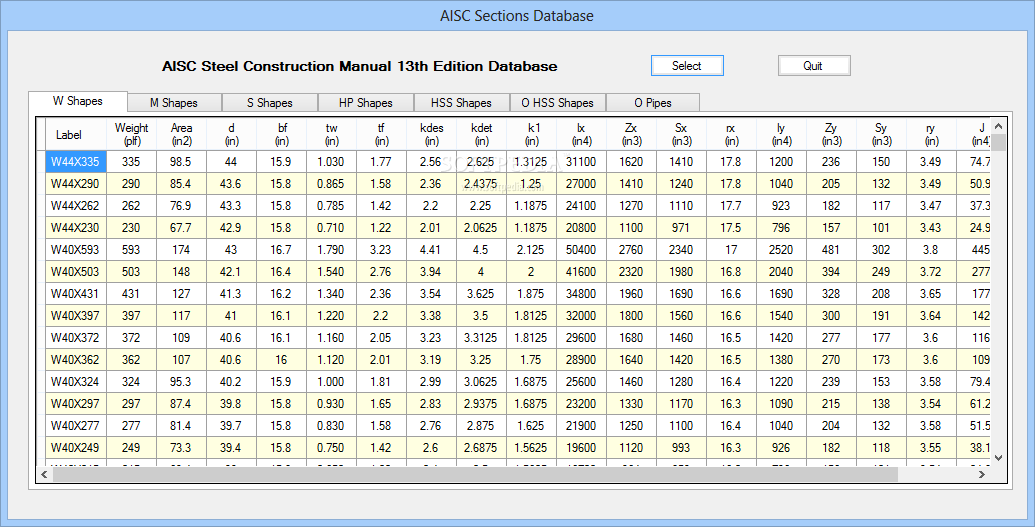This screenshot has width=1035, height=527.
Task: Click the Ix (in4) column header
Action: (x=582, y=135)
